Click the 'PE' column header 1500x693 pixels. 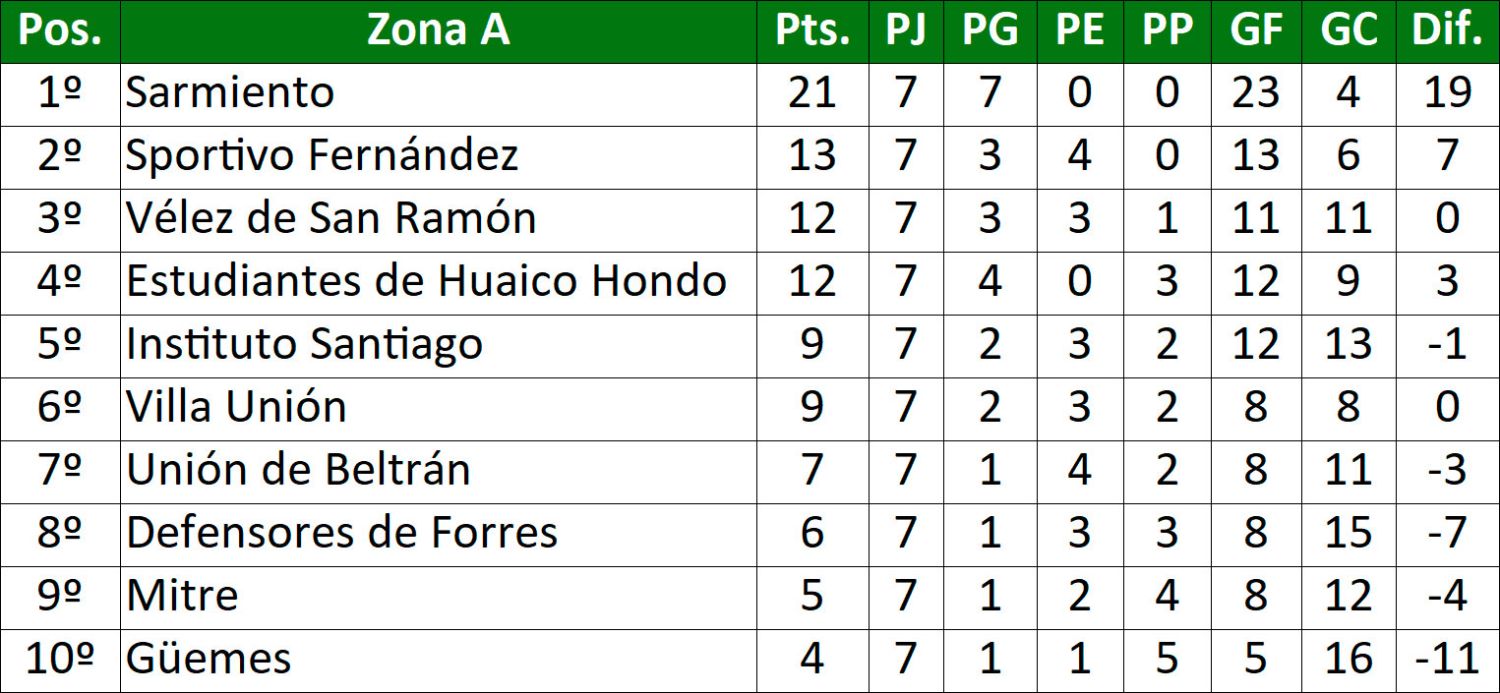[x=1079, y=31]
